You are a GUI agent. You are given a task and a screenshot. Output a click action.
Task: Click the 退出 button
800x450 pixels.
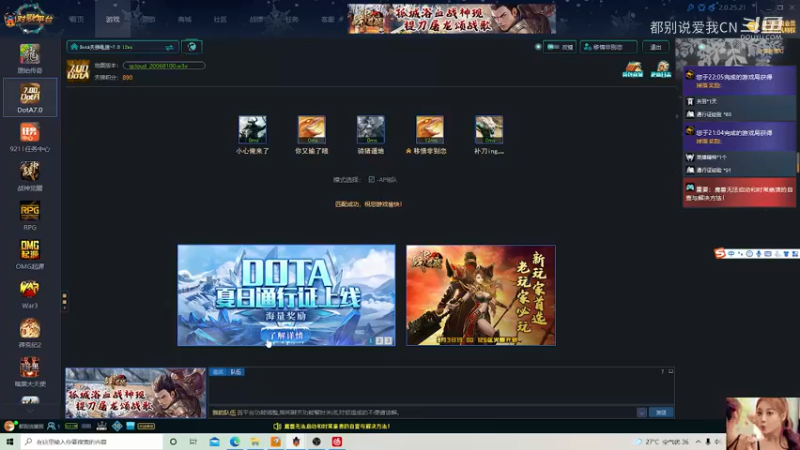point(656,47)
